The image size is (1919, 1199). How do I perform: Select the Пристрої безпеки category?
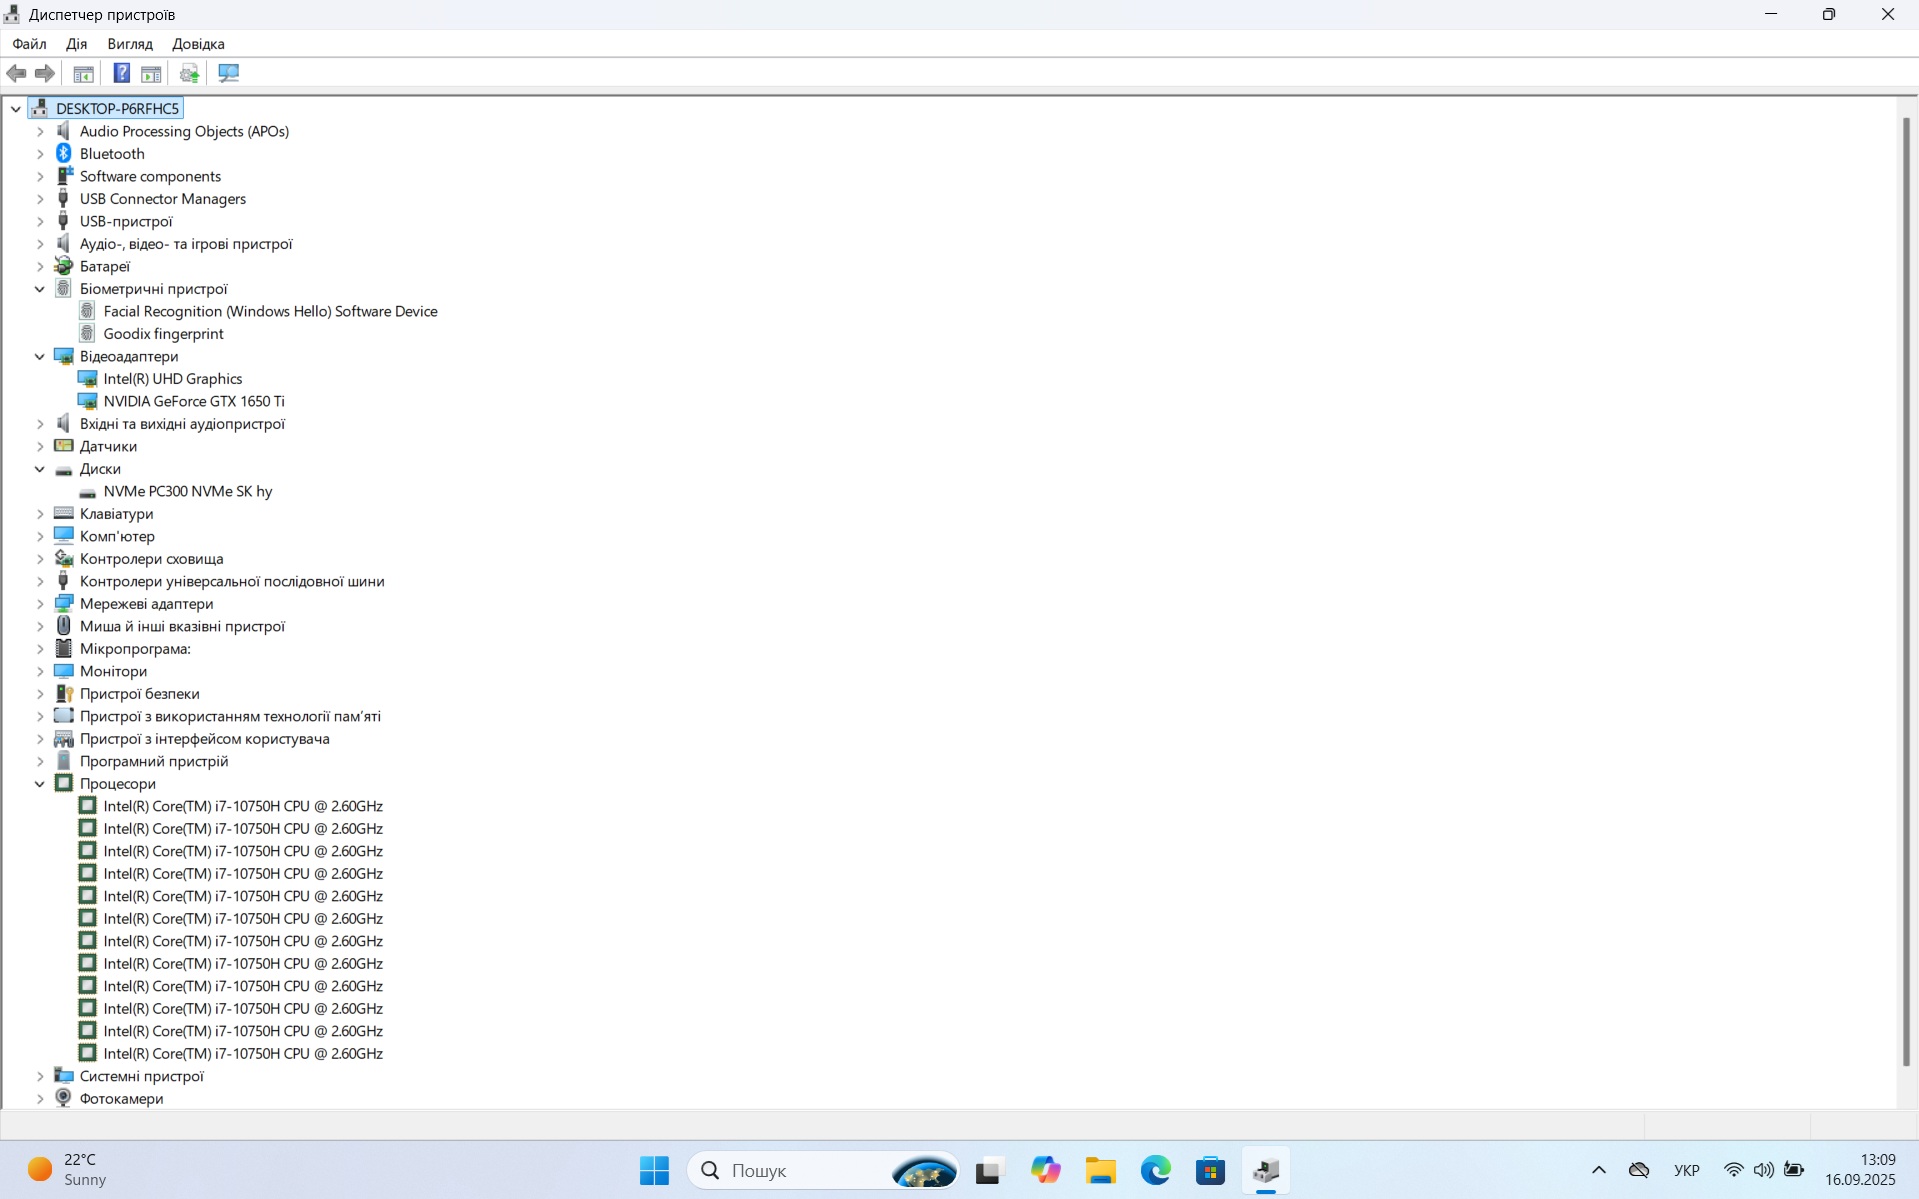[x=139, y=693]
